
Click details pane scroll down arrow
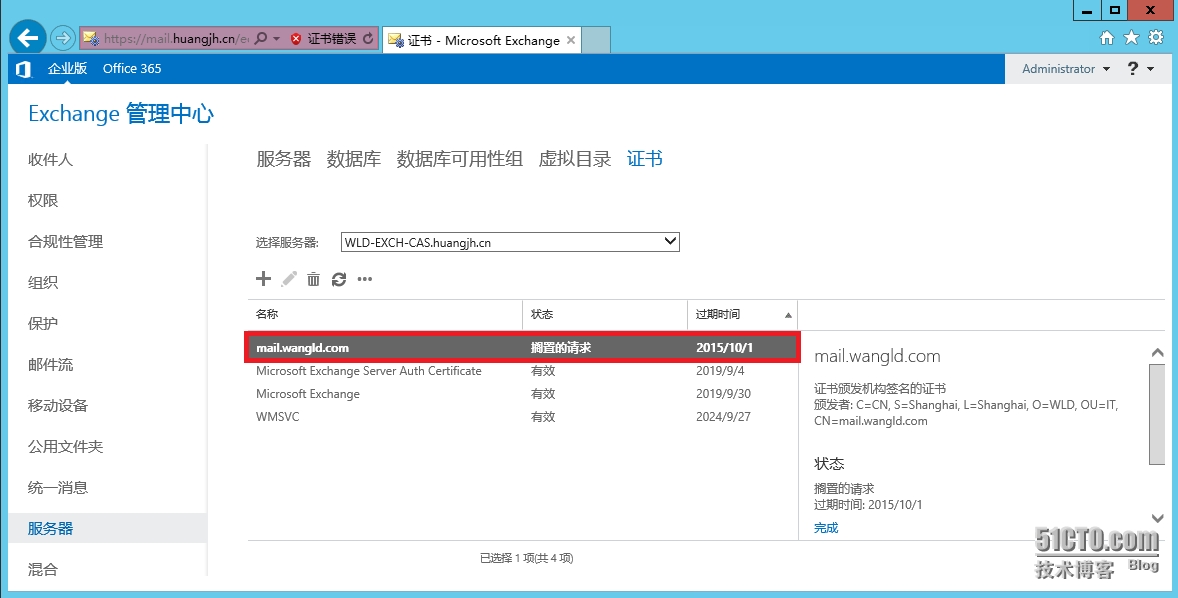click(x=1157, y=518)
